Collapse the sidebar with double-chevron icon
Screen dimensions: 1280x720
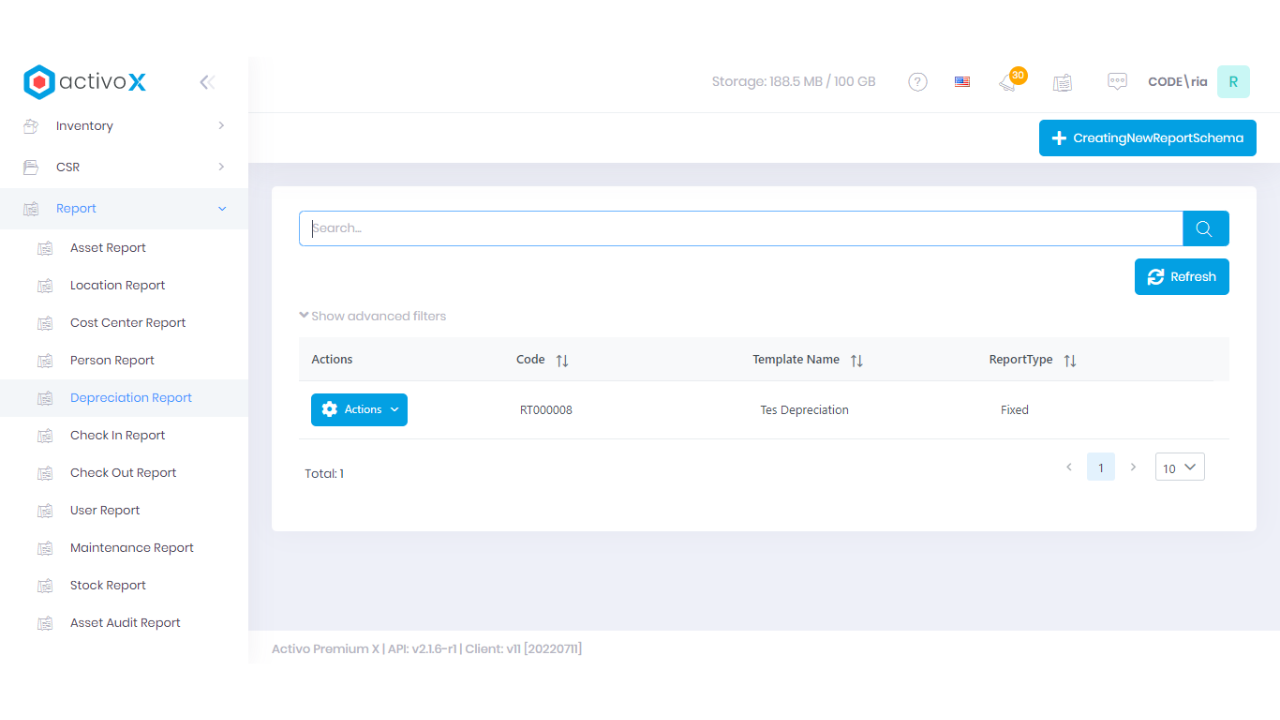(x=207, y=82)
